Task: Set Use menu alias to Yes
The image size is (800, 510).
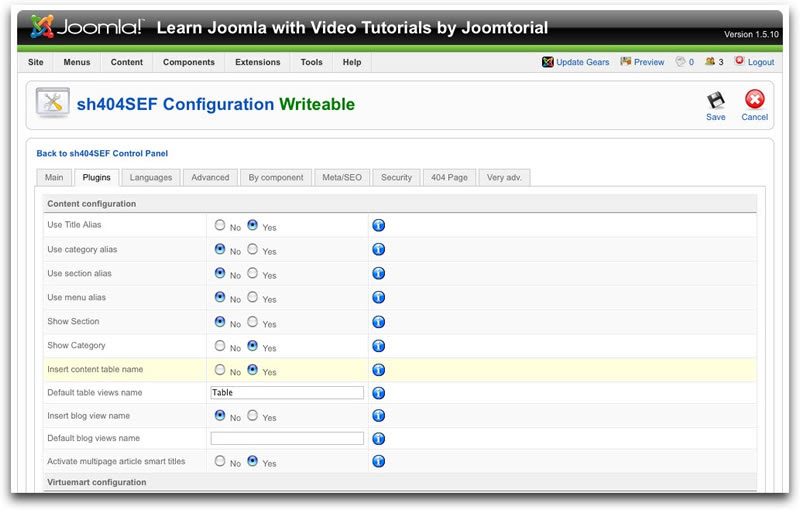Action: coord(253,297)
